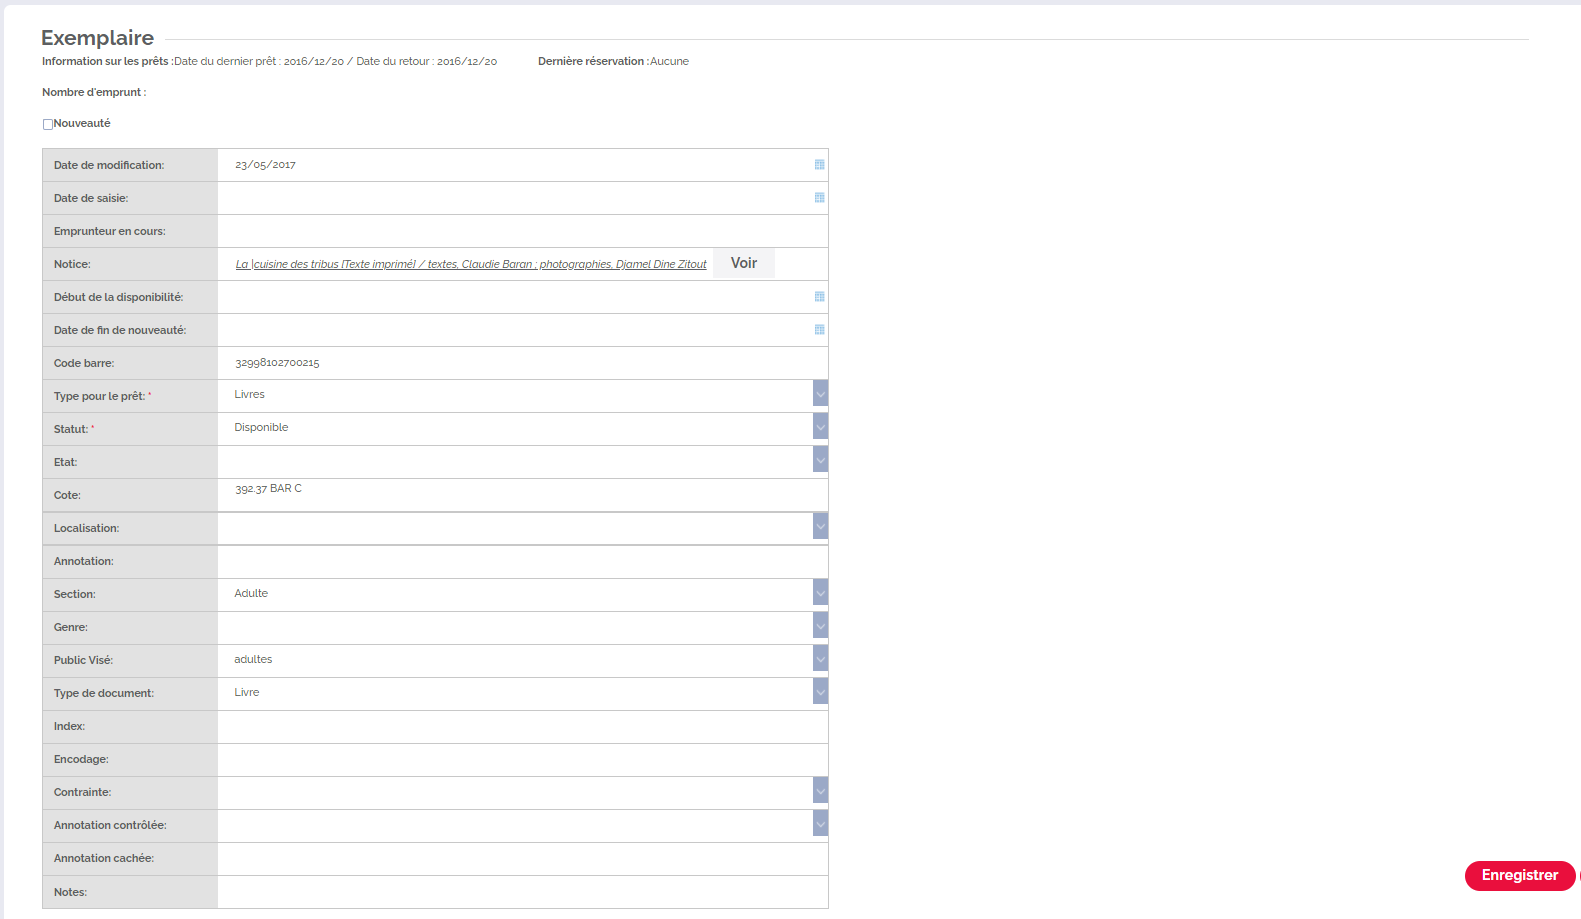Expand the Public Visé dropdown
This screenshot has width=1581, height=919.
coord(820,659)
